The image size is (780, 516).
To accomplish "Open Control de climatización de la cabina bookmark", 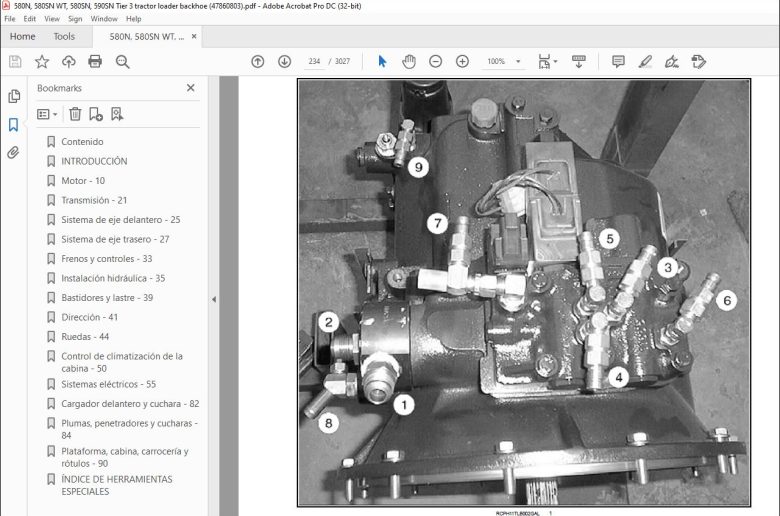I will 122,362.
